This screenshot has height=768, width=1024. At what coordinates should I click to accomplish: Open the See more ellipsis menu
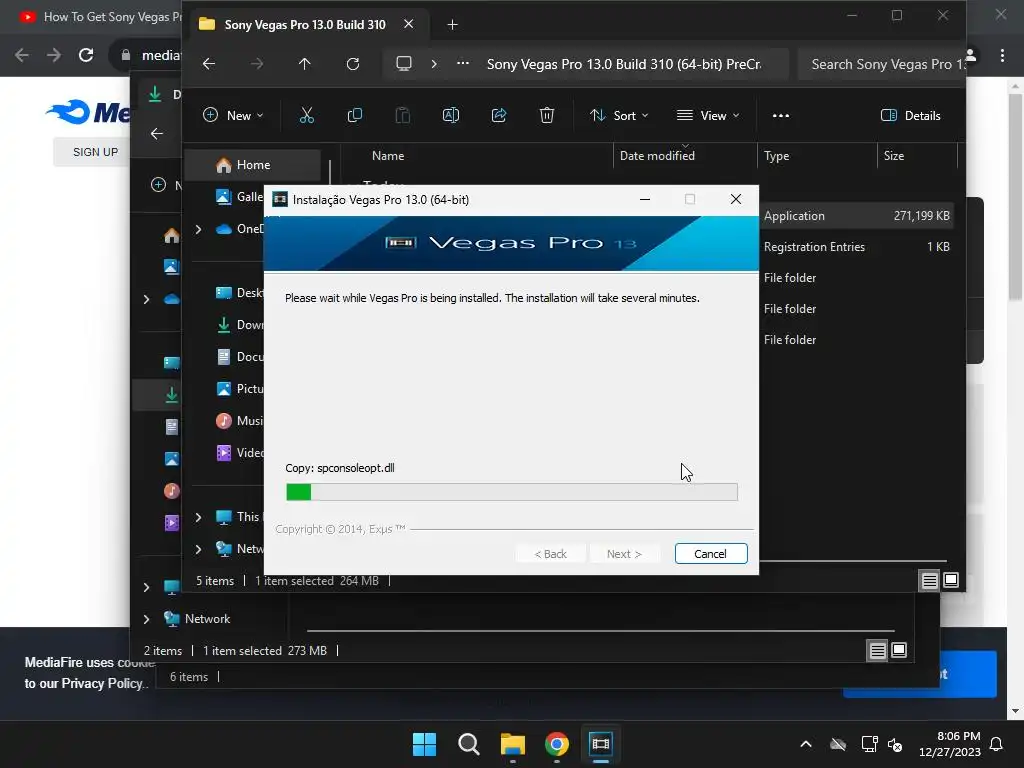[780, 116]
